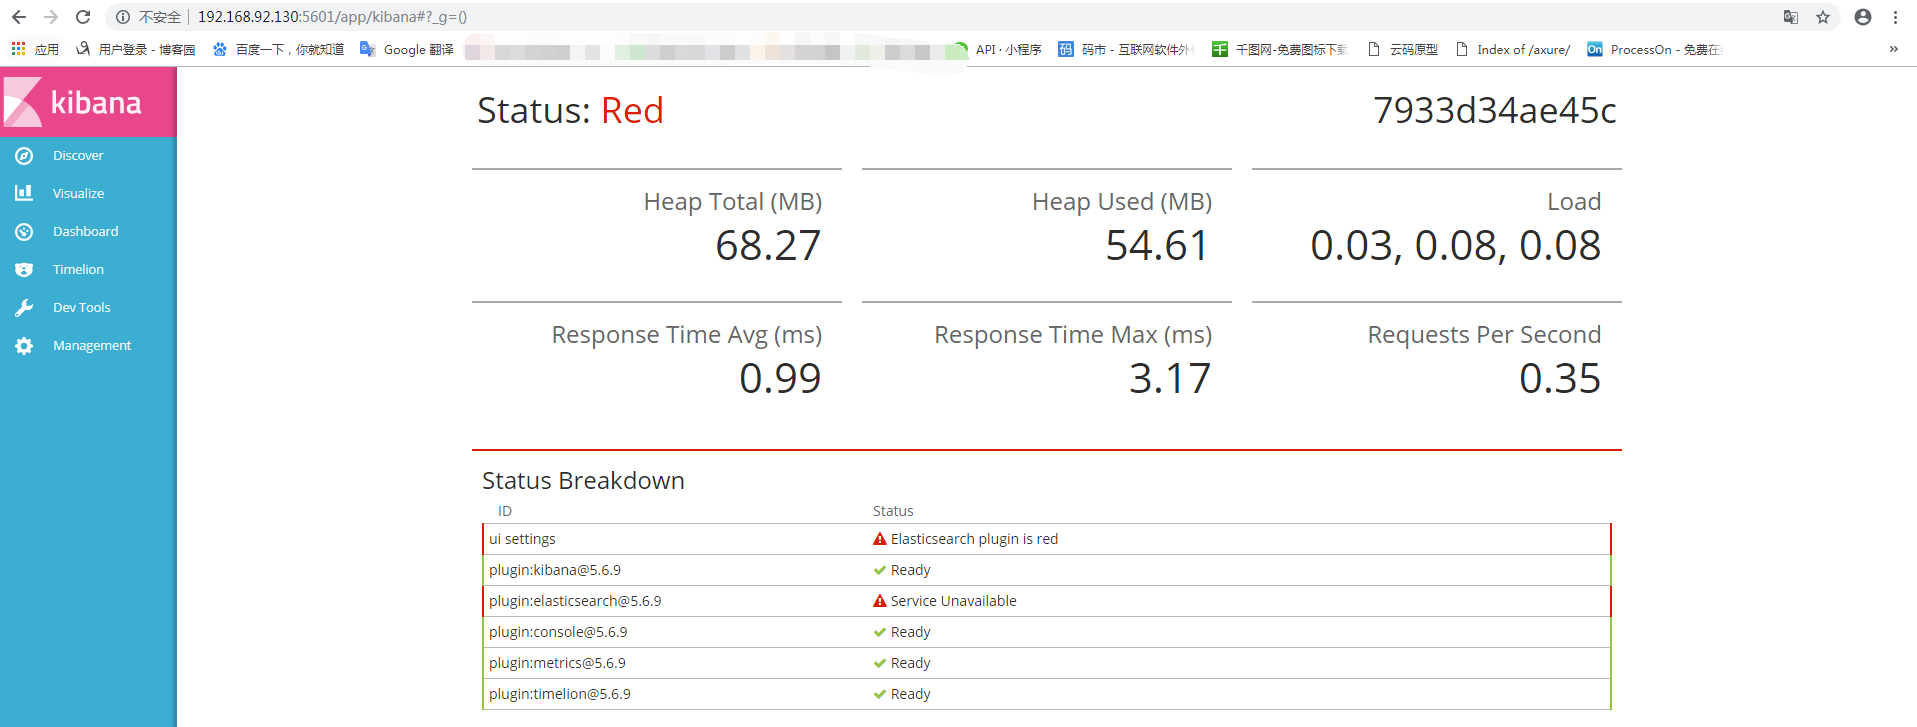Open Dashboard gauge icon

(24, 232)
